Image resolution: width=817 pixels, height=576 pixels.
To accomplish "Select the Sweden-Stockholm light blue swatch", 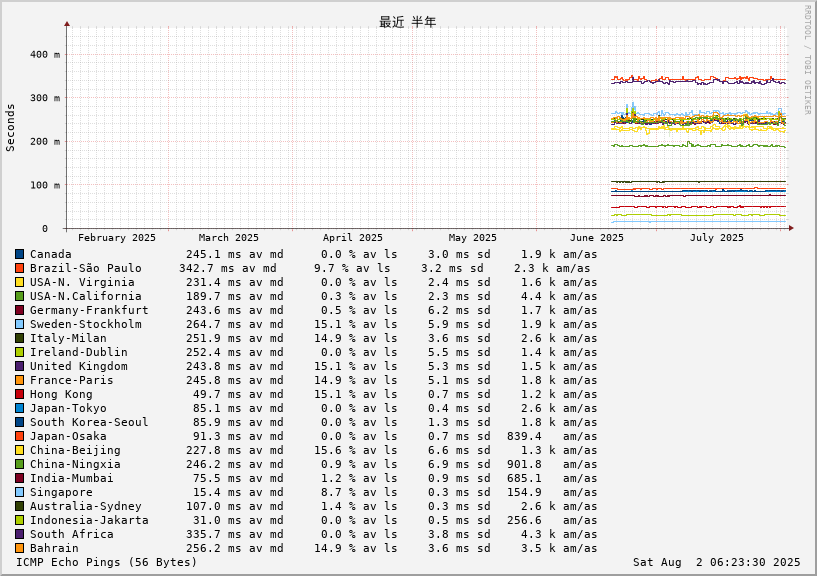I will 19,325.
